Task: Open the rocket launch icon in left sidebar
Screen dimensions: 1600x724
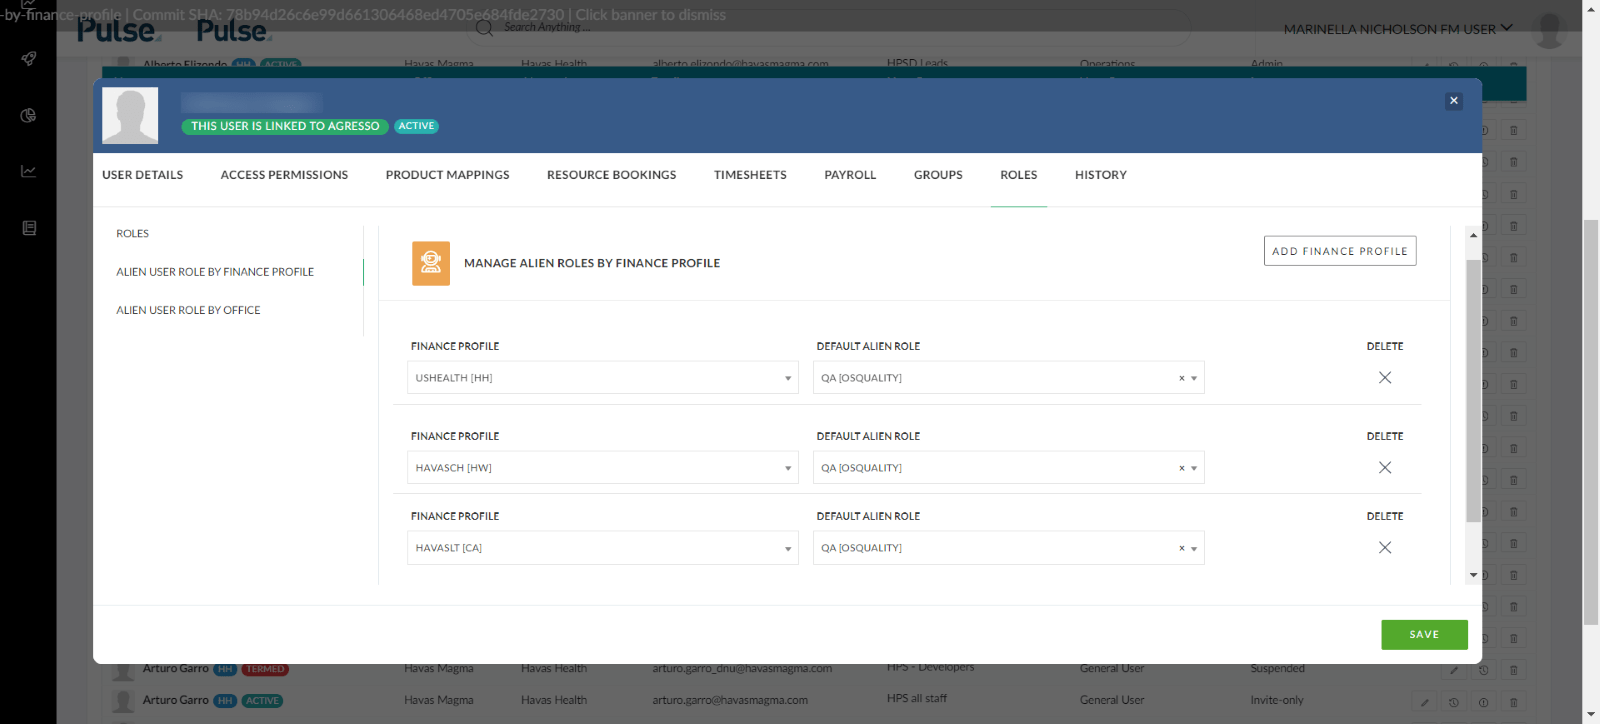Action: (x=29, y=59)
